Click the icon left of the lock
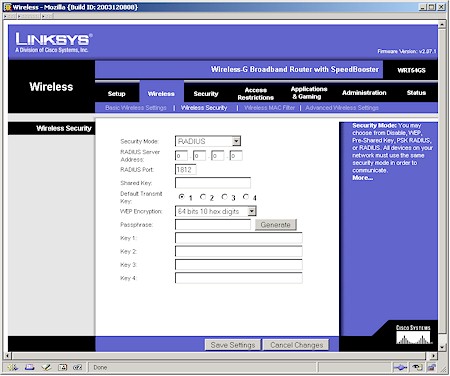The image size is (450, 376). click(417, 367)
